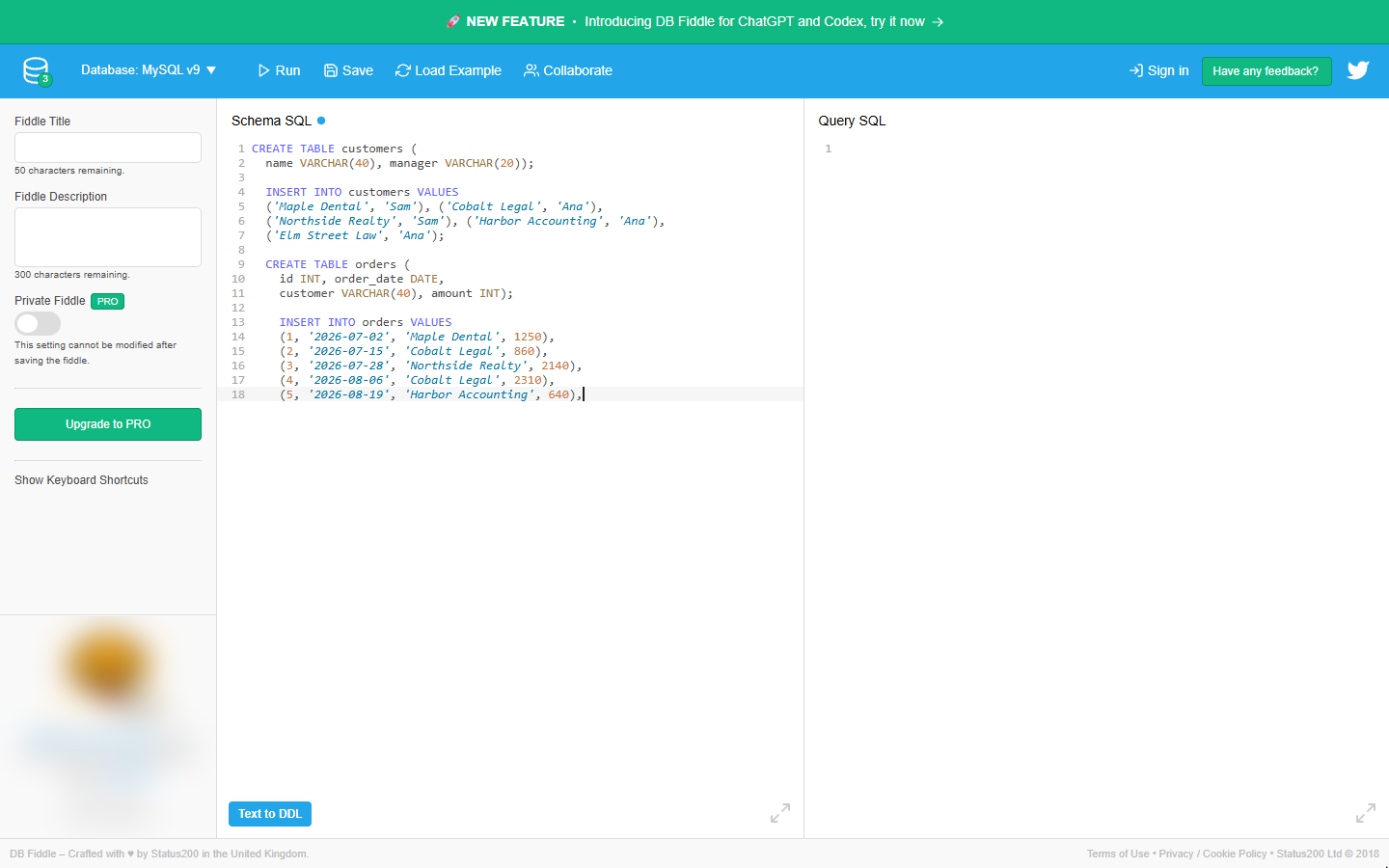Expand the Schema SQL panel to fullscreen
The image size is (1389, 868).
click(x=780, y=813)
